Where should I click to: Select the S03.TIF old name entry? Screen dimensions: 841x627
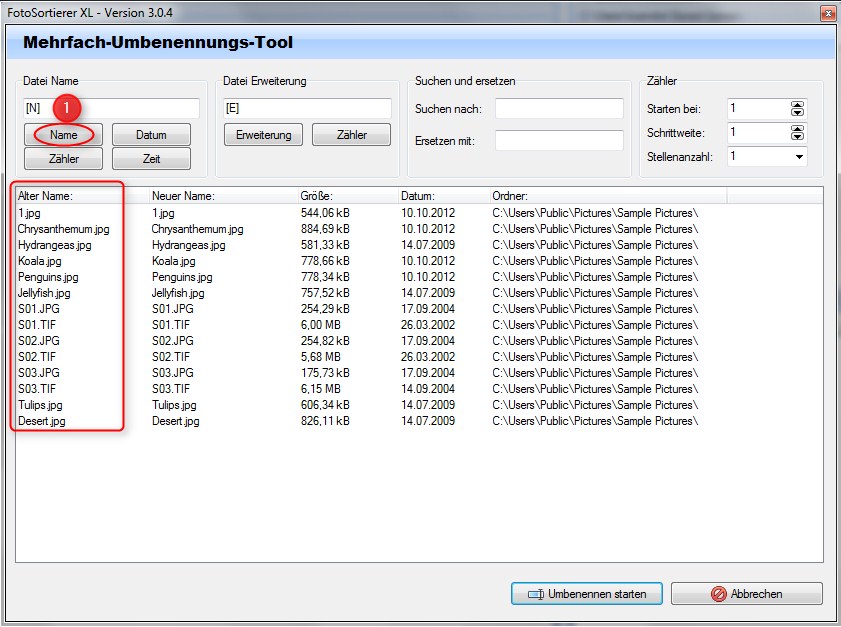(x=37, y=389)
